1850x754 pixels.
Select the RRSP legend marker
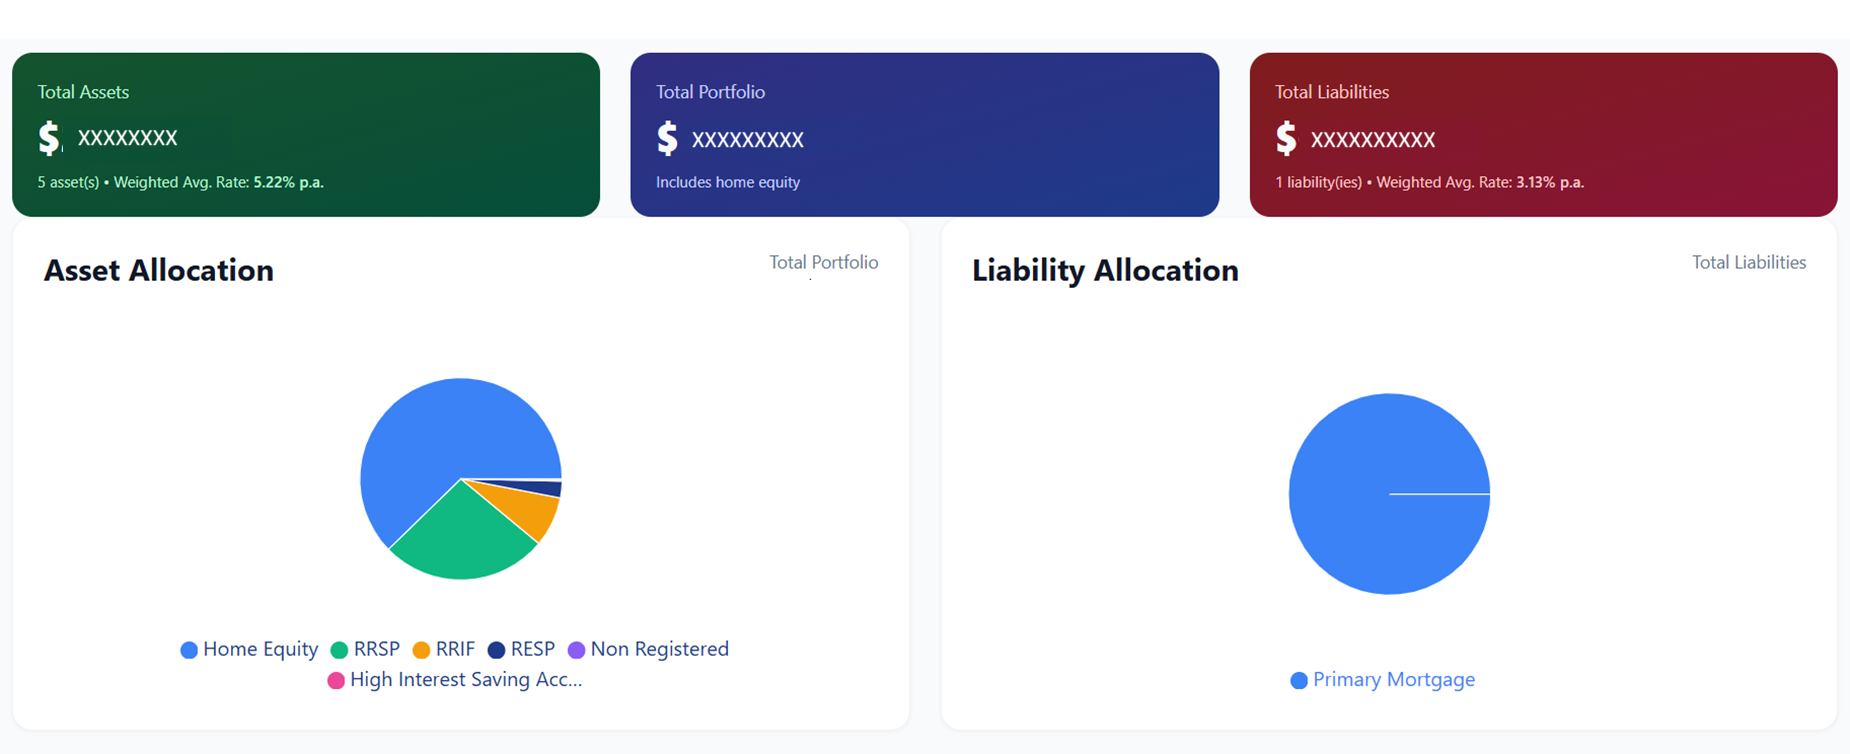click(x=337, y=649)
